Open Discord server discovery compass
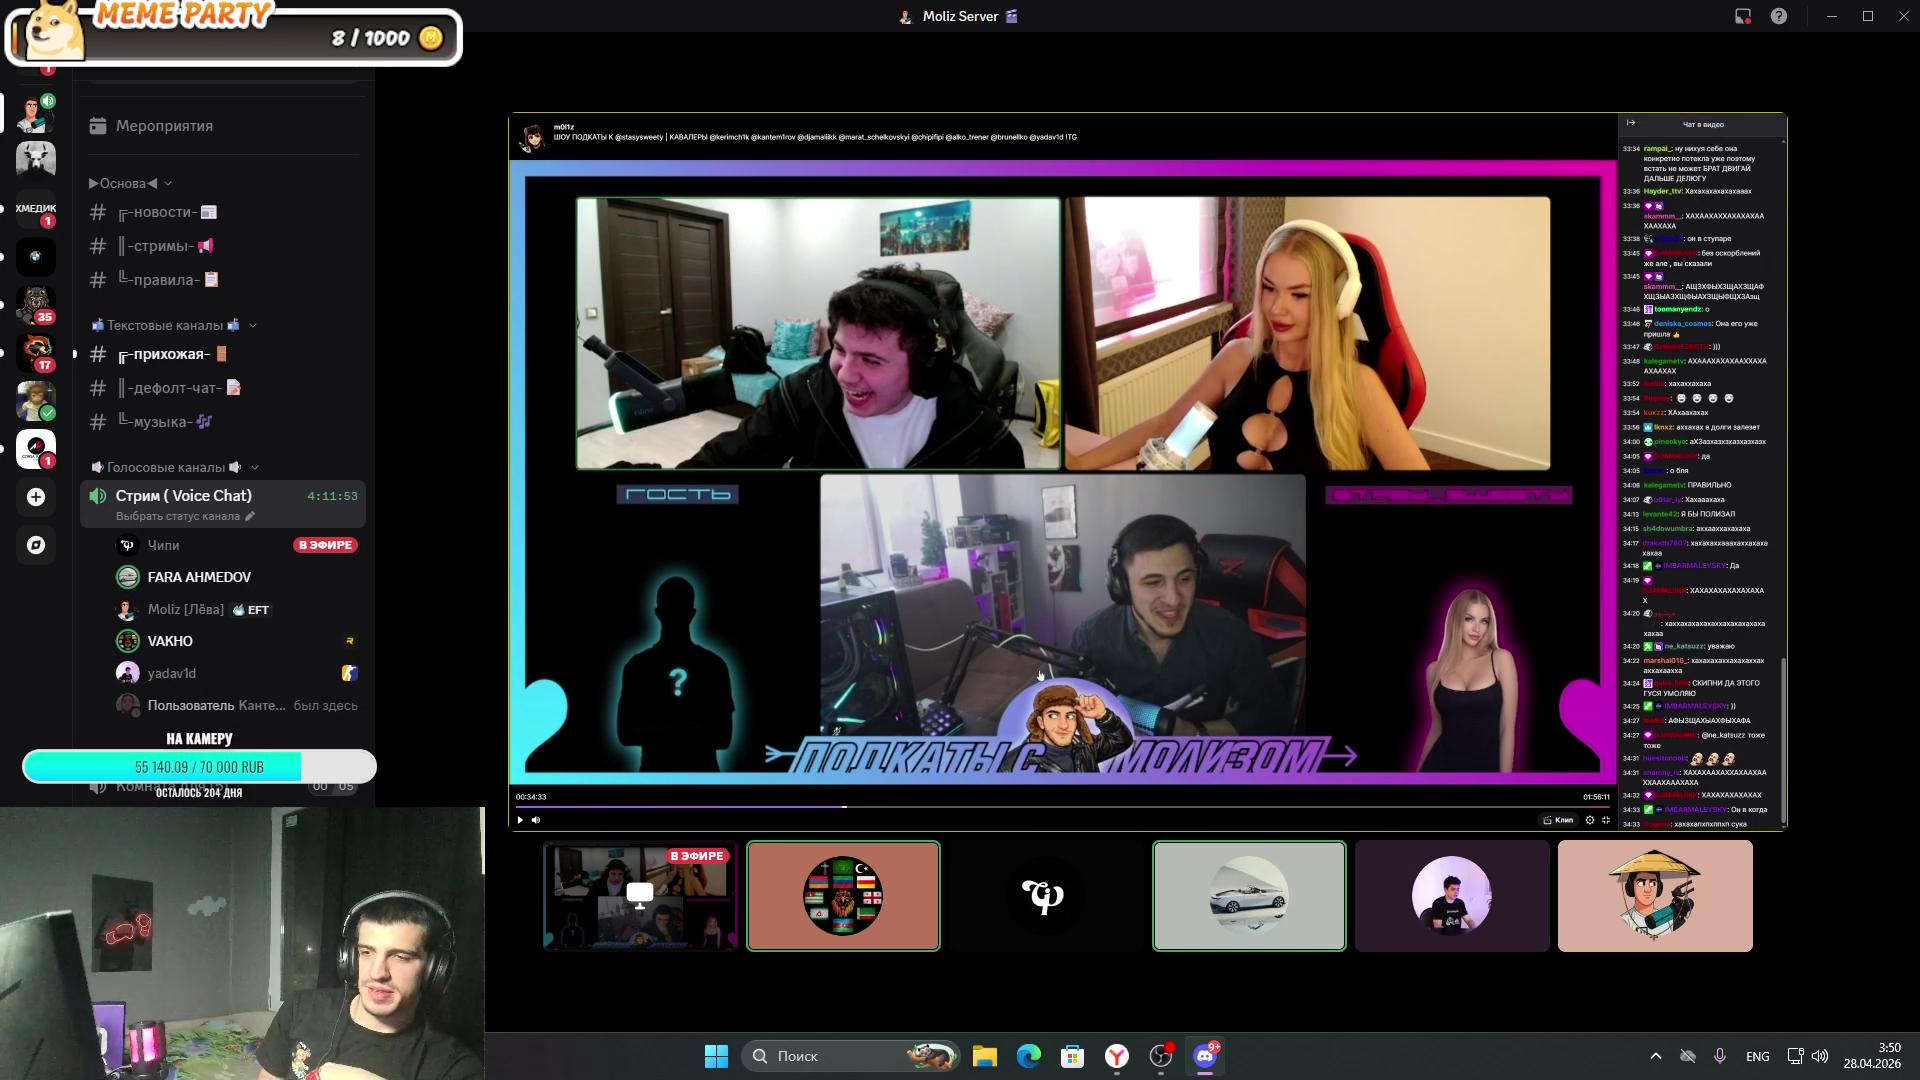 pos(36,545)
